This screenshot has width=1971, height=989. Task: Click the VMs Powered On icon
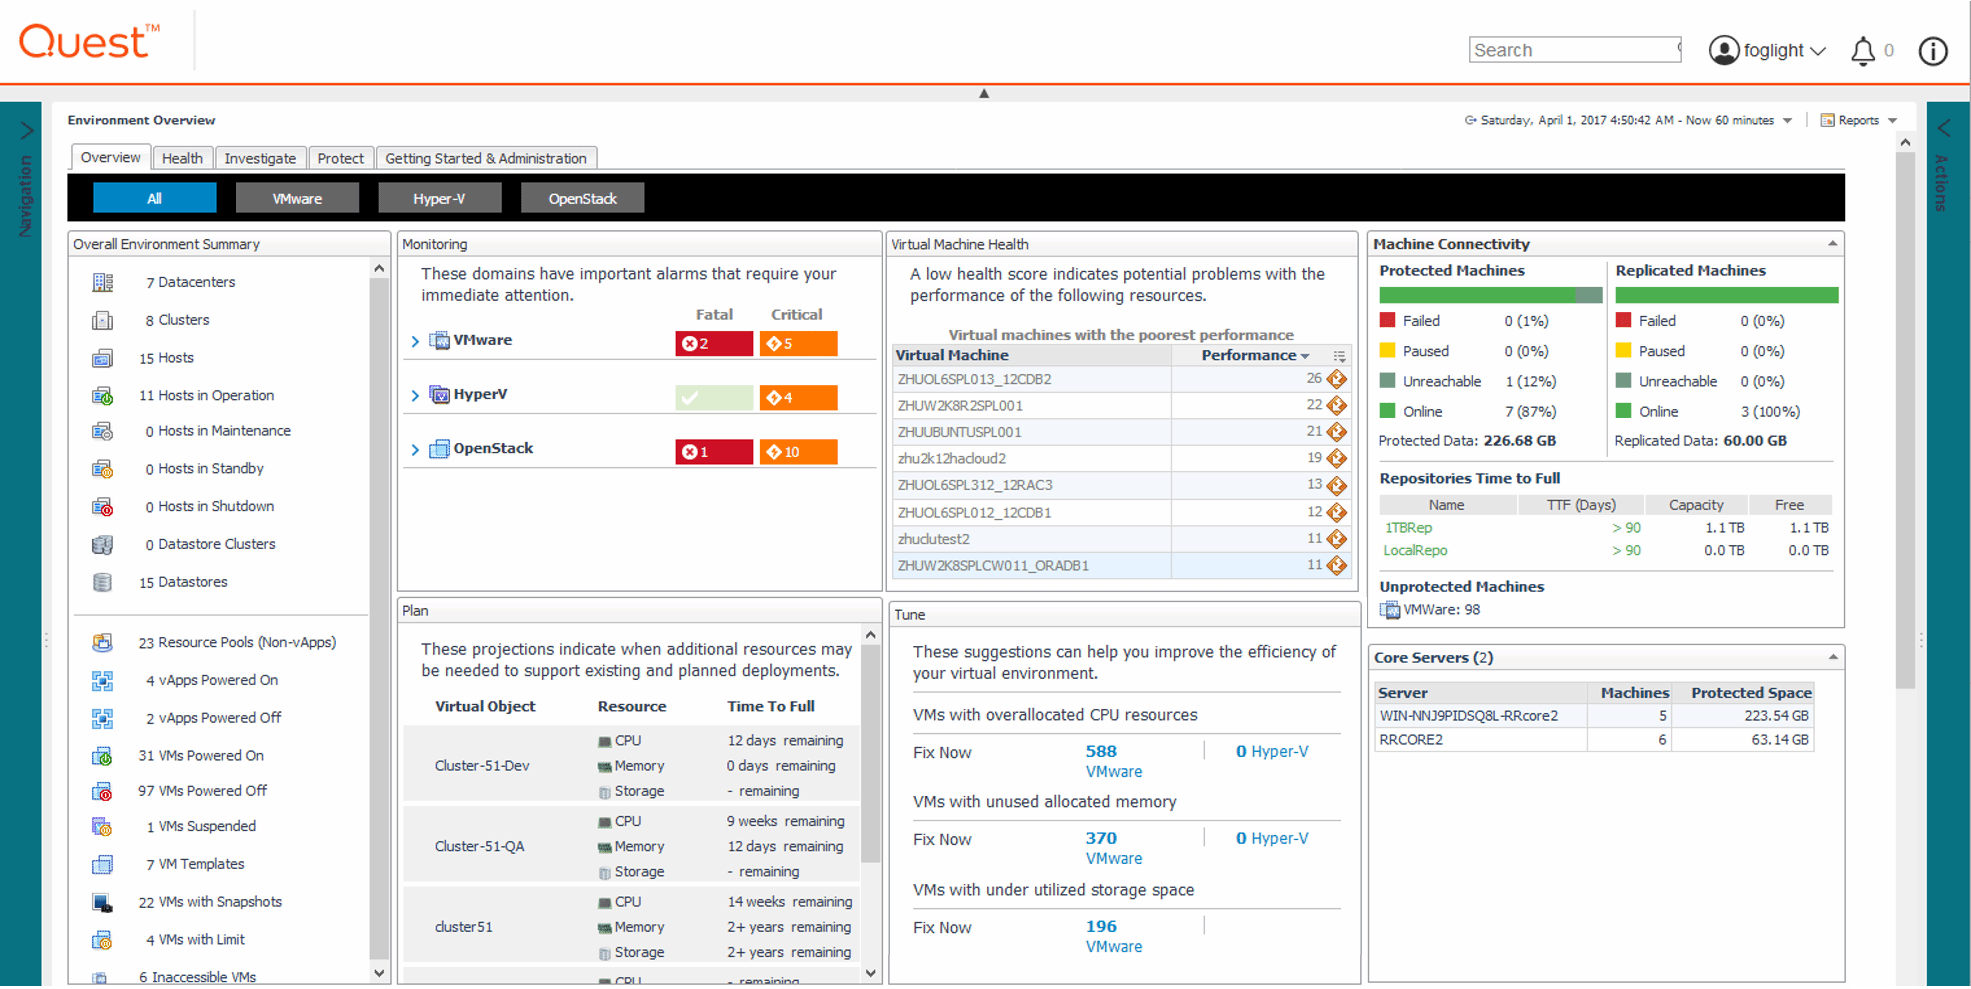pos(102,756)
